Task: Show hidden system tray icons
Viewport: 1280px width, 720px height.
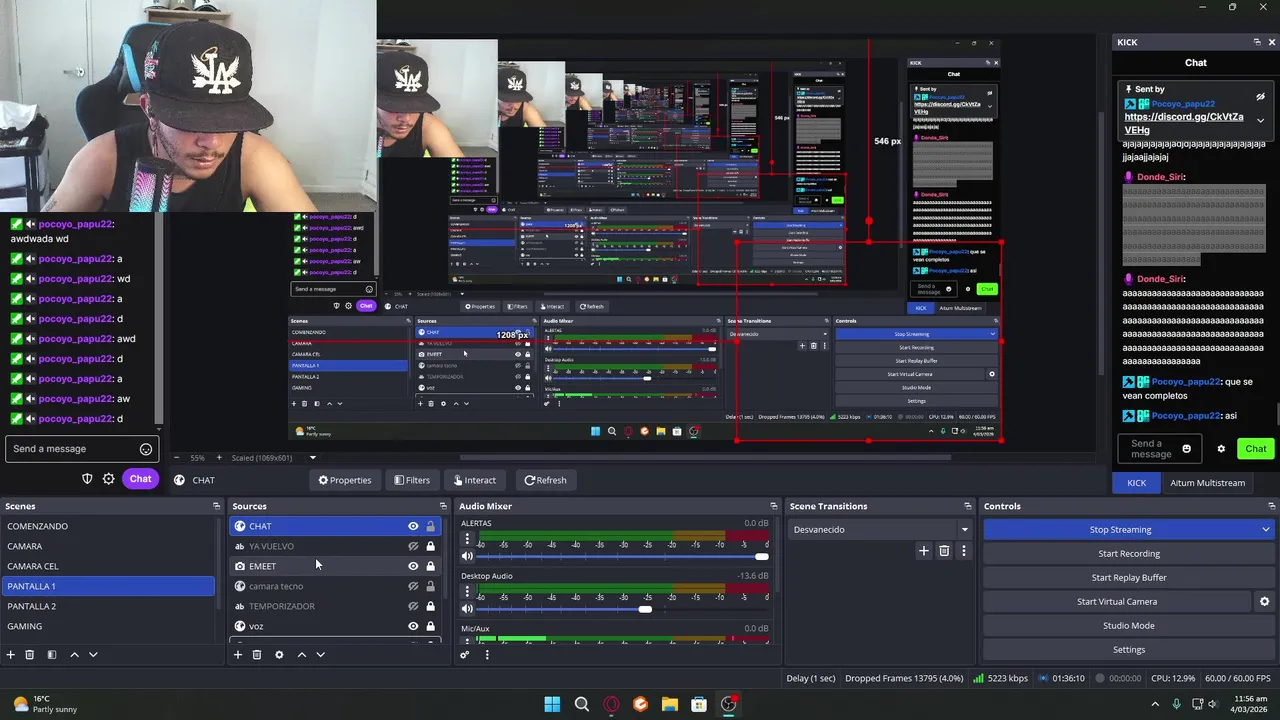Action: tap(1155, 704)
